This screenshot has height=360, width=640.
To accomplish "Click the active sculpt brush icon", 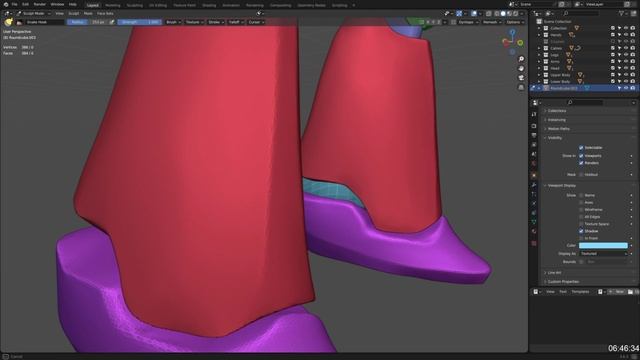I will (8, 22).
